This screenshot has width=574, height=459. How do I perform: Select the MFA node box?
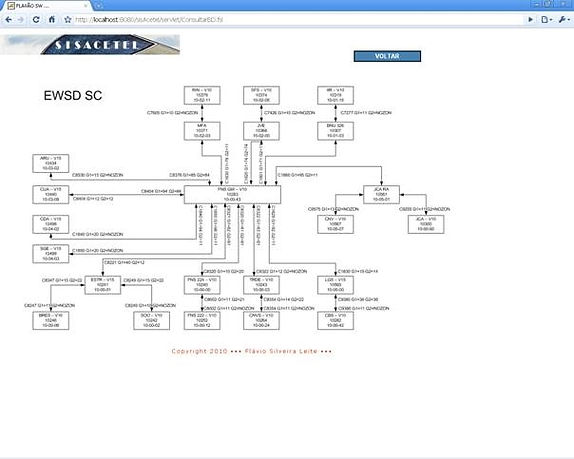pyautogui.click(x=202, y=131)
